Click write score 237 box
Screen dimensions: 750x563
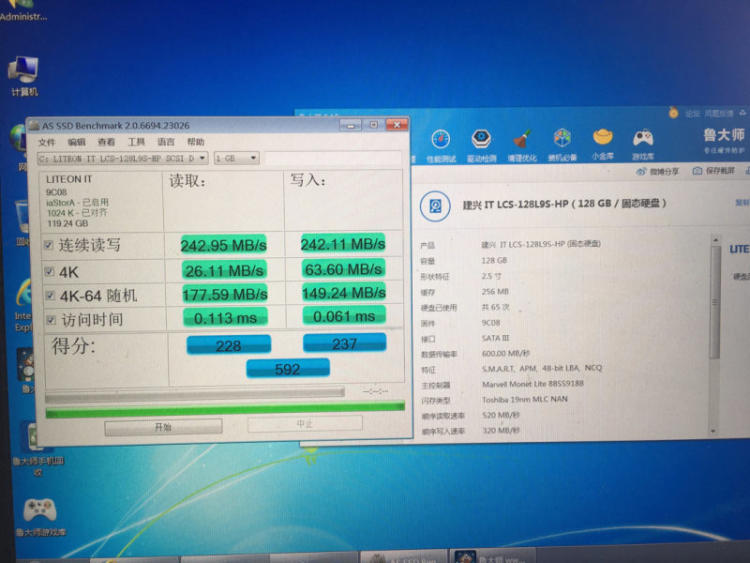click(x=344, y=343)
